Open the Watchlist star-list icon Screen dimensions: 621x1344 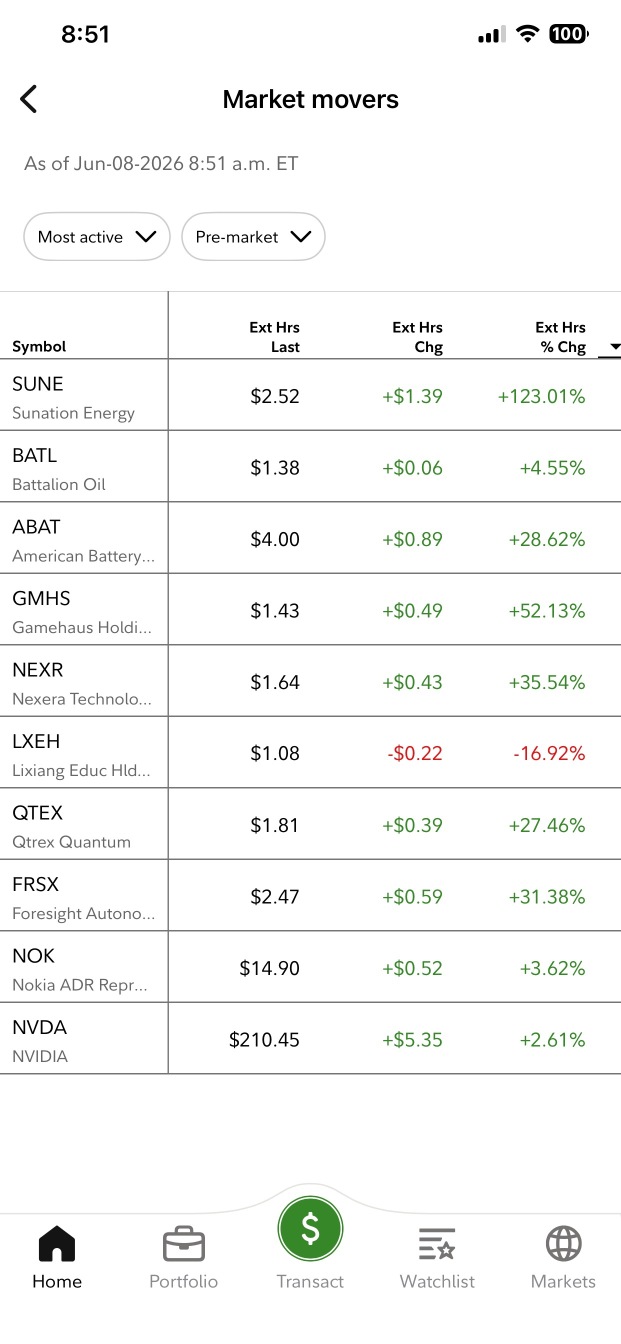point(437,1244)
